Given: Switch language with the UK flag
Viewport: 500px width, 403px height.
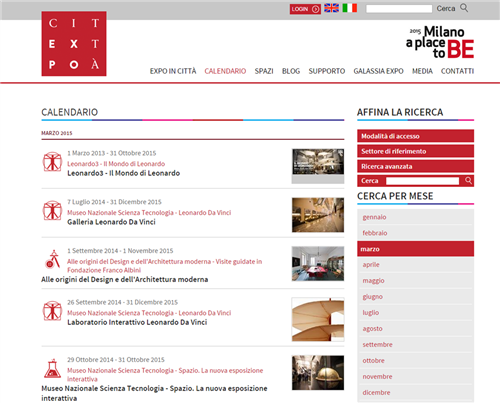Looking at the screenshot, I should click(331, 8).
